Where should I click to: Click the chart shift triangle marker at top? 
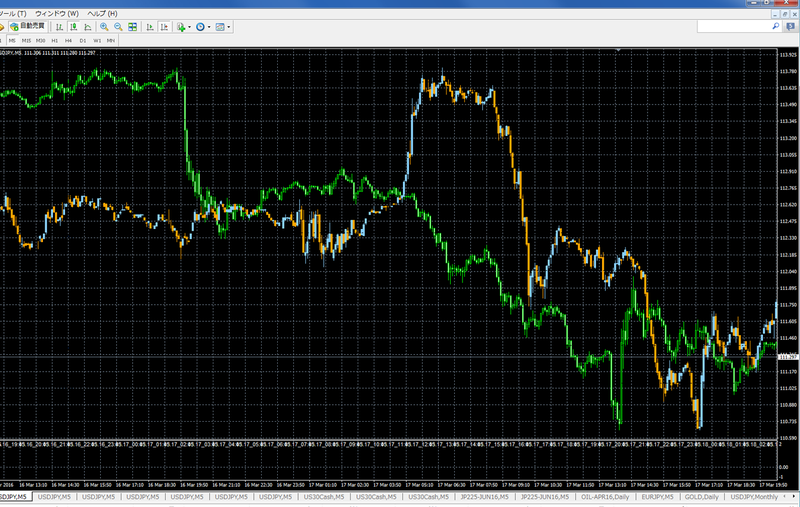point(618,50)
